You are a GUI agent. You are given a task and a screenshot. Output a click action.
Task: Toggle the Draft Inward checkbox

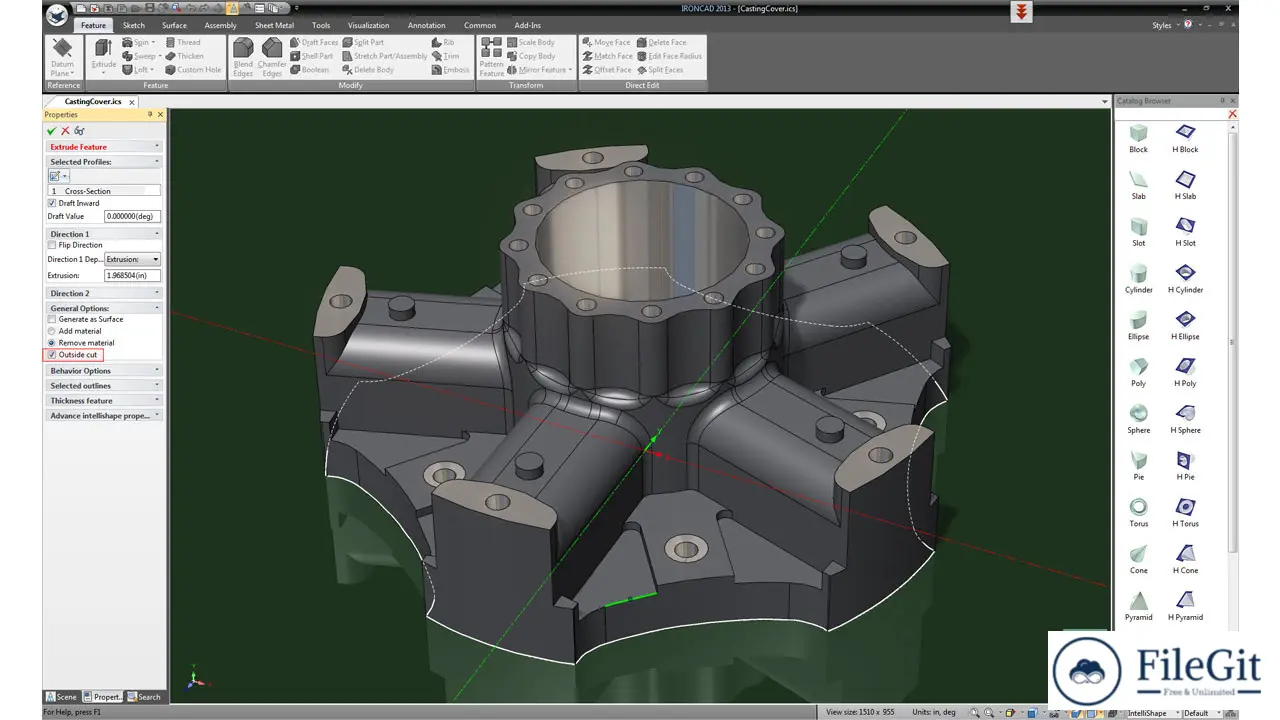click(52, 203)
